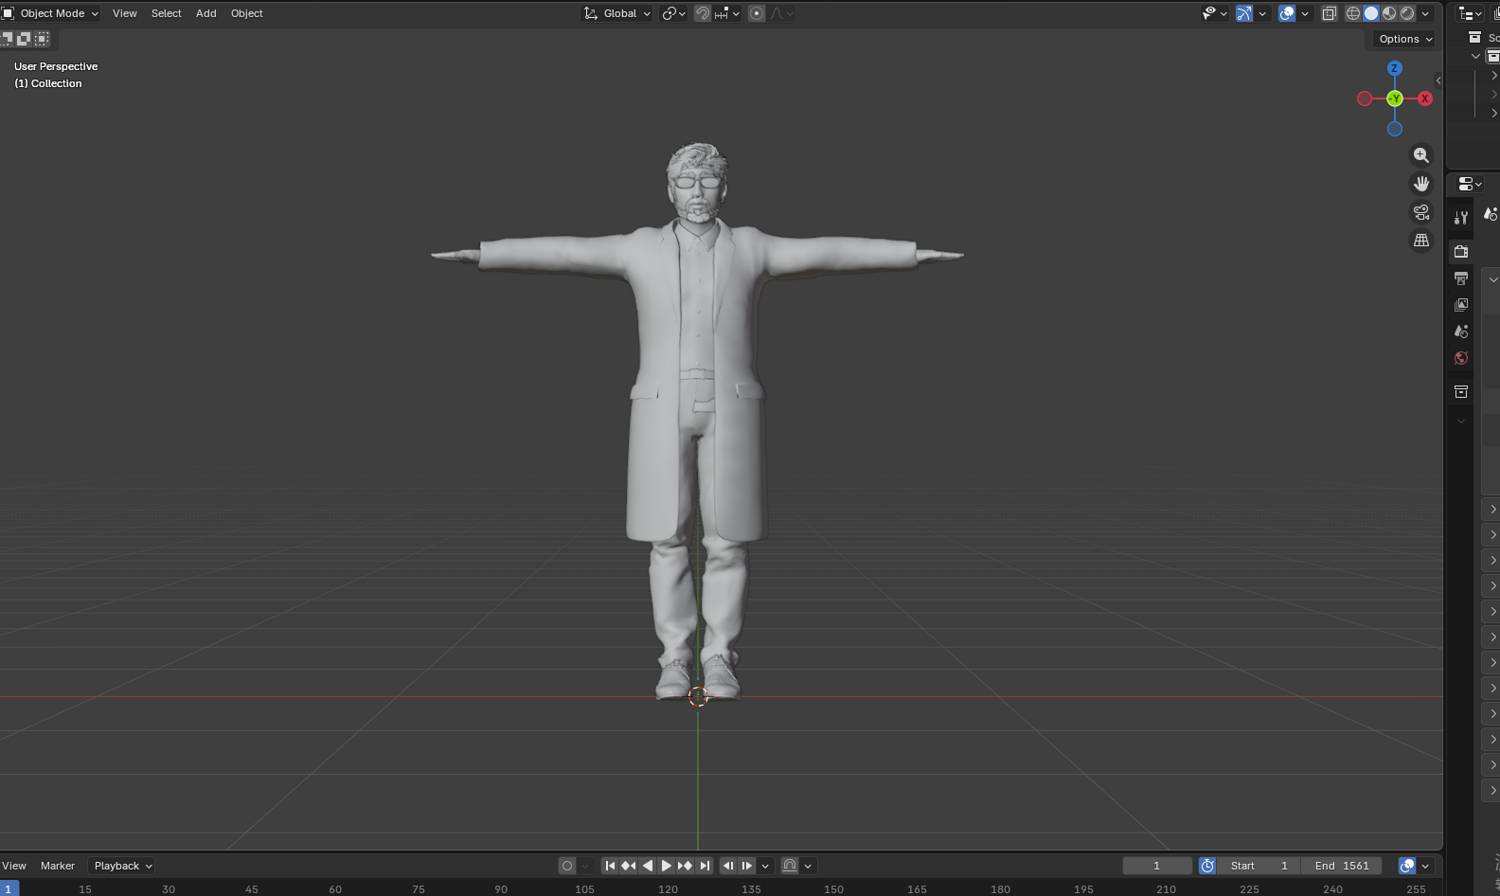Toggle the preview range clock icon
Viewport: 1500px width, 896px height.
click(1207, 866)
